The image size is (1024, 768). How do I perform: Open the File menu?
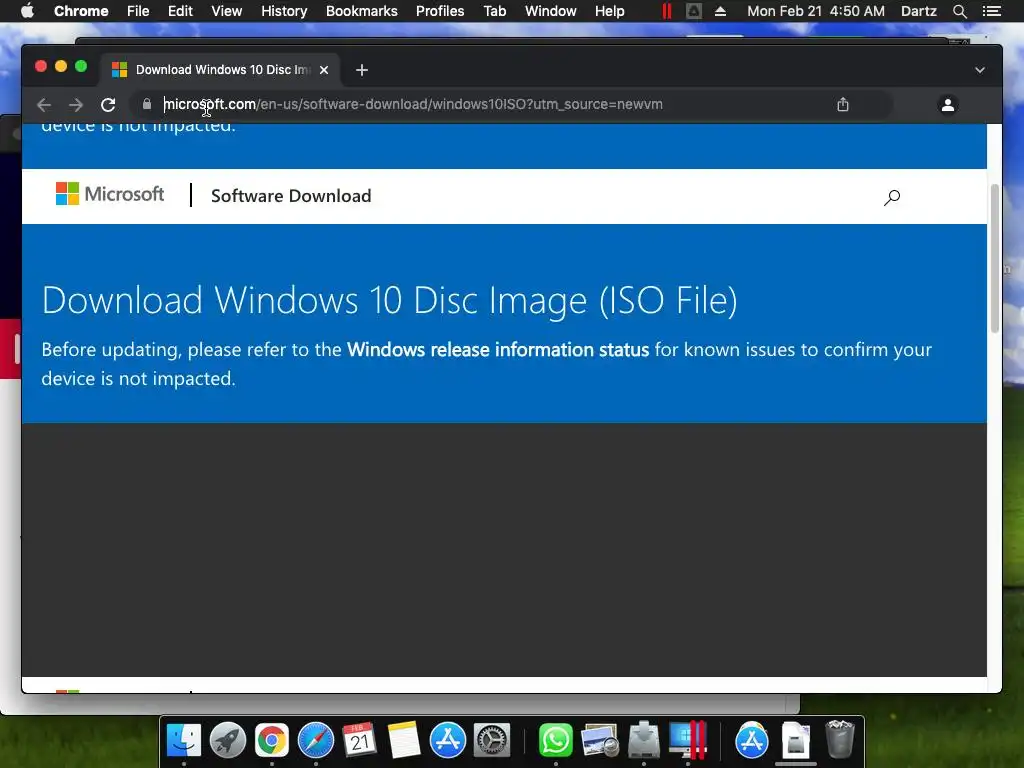[x=138, y=11]
